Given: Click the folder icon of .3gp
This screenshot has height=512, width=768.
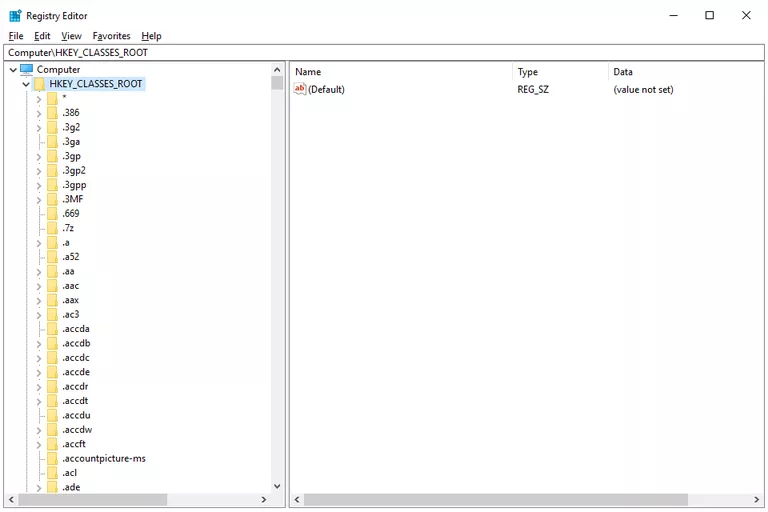Looking at the screenshot, I should click(52, 156).
